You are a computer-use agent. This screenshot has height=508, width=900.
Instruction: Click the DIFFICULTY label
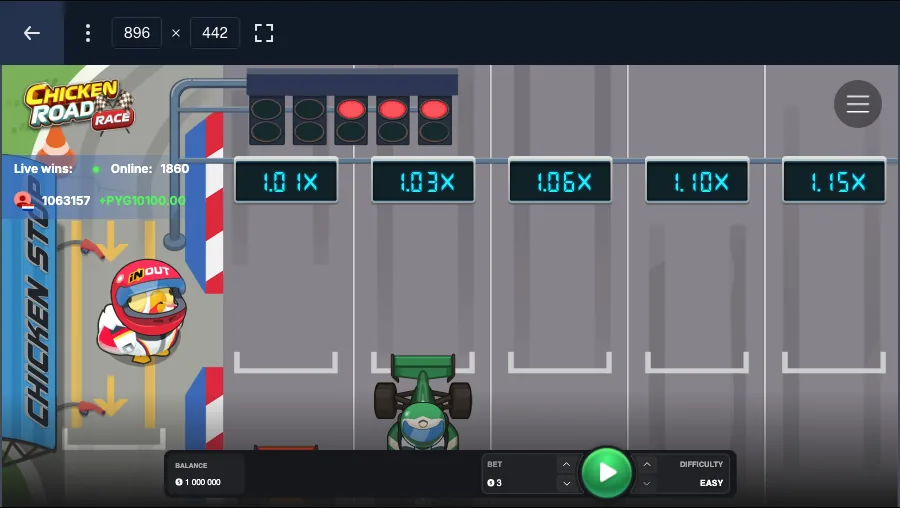click(701, 464)
